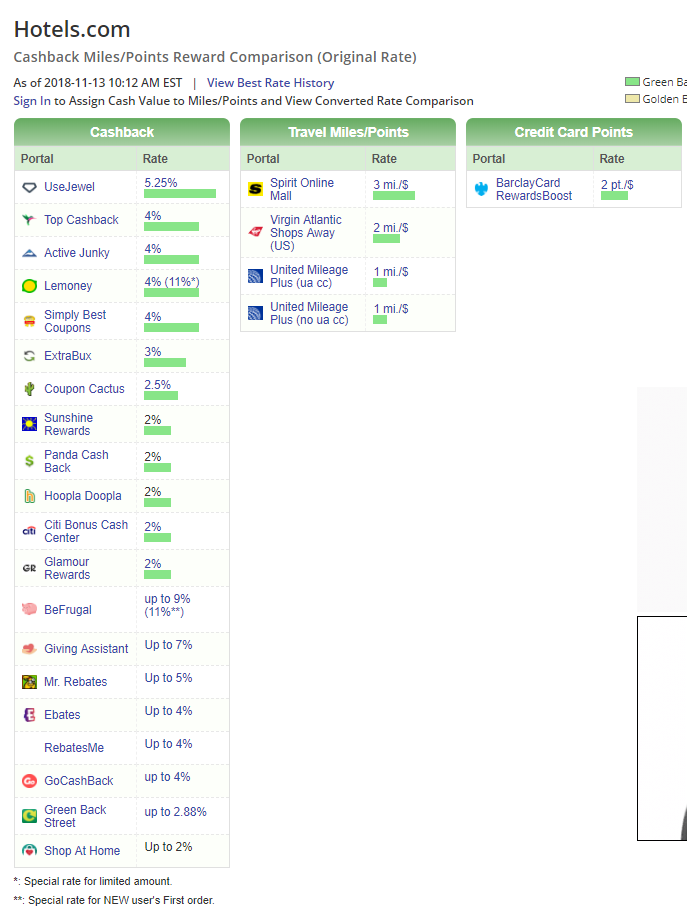
Task: Click the BarclayCard 2 pt./$ rate
Action: click(618, 184)
